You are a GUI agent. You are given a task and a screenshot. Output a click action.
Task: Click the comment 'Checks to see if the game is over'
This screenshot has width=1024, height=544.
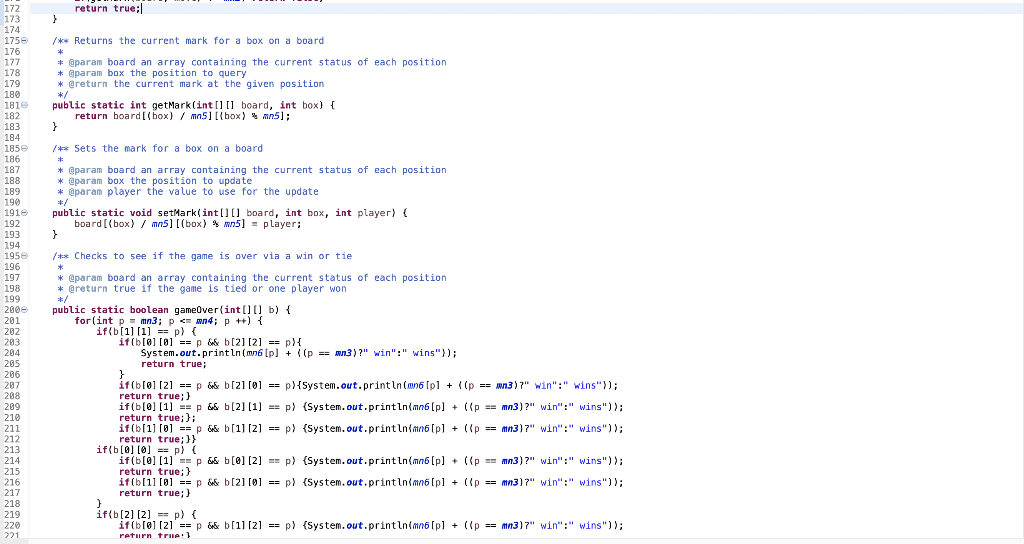coord(168,256)
